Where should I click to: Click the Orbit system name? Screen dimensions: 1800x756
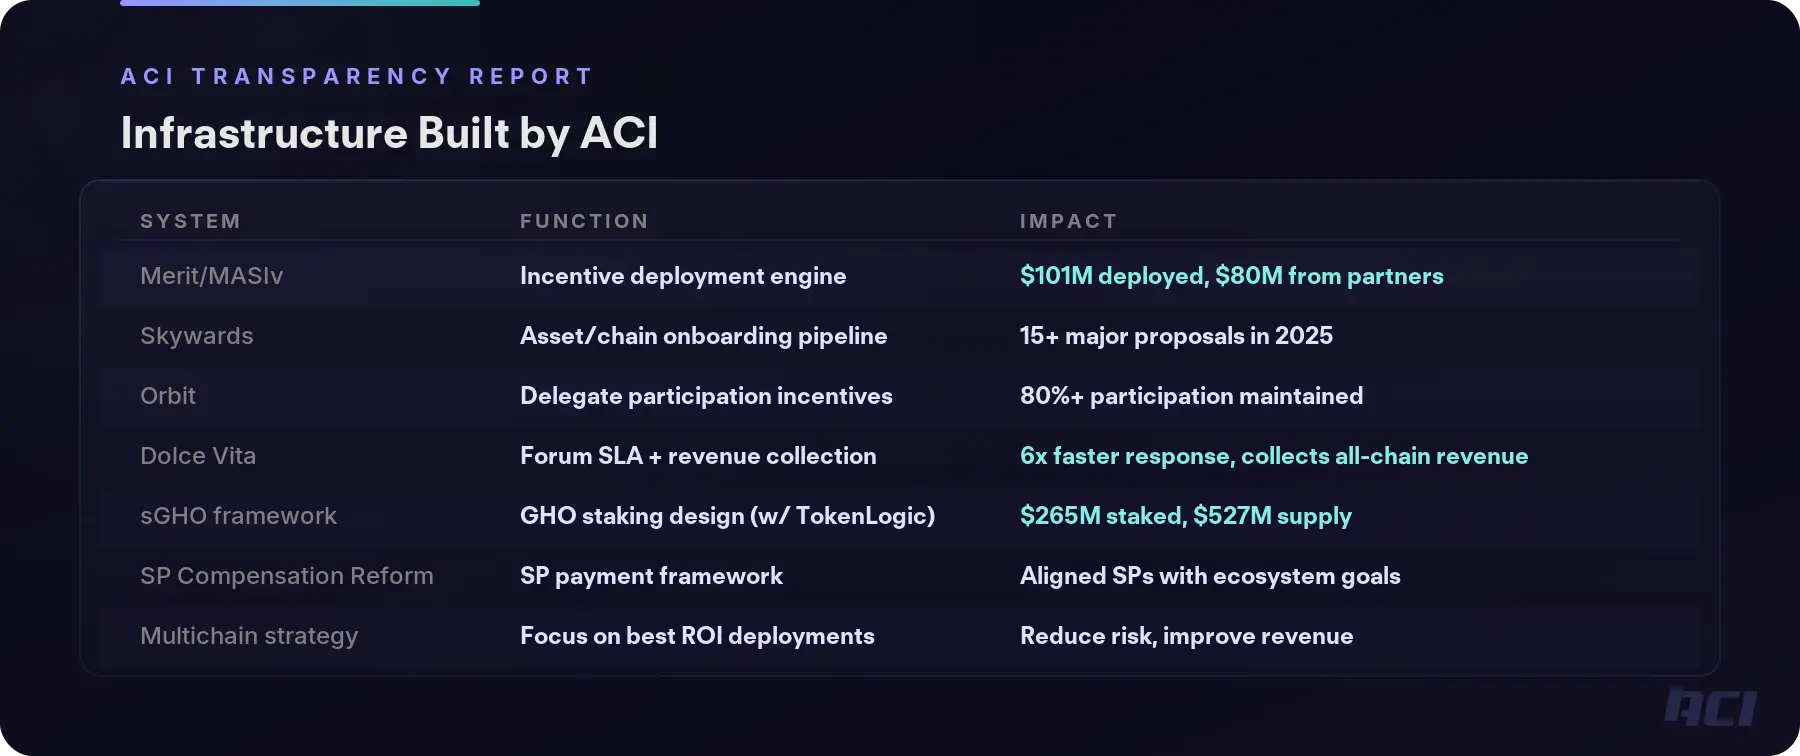[x=168, y=396]
